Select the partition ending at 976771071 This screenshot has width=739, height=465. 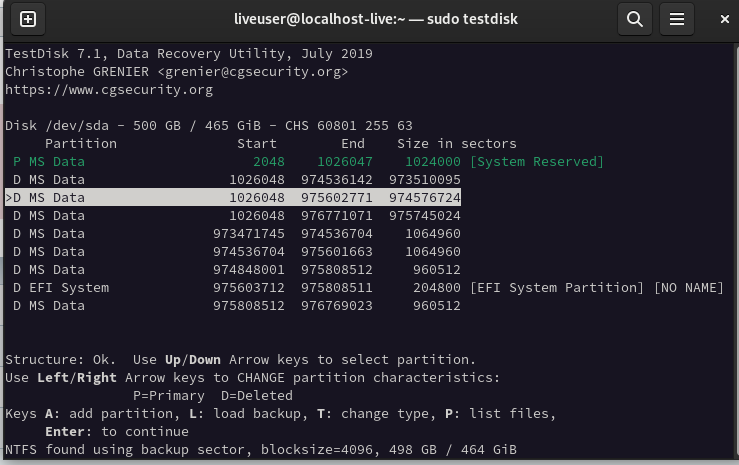coord(233,215)
